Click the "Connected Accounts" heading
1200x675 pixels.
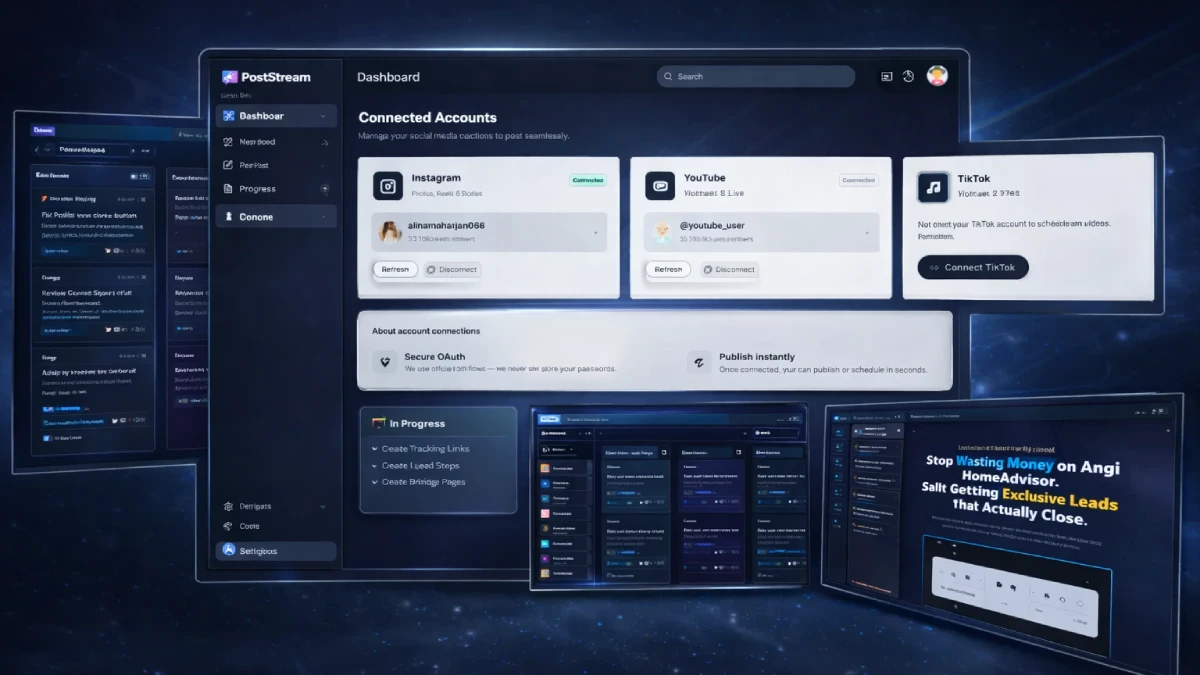pos(427,118)
